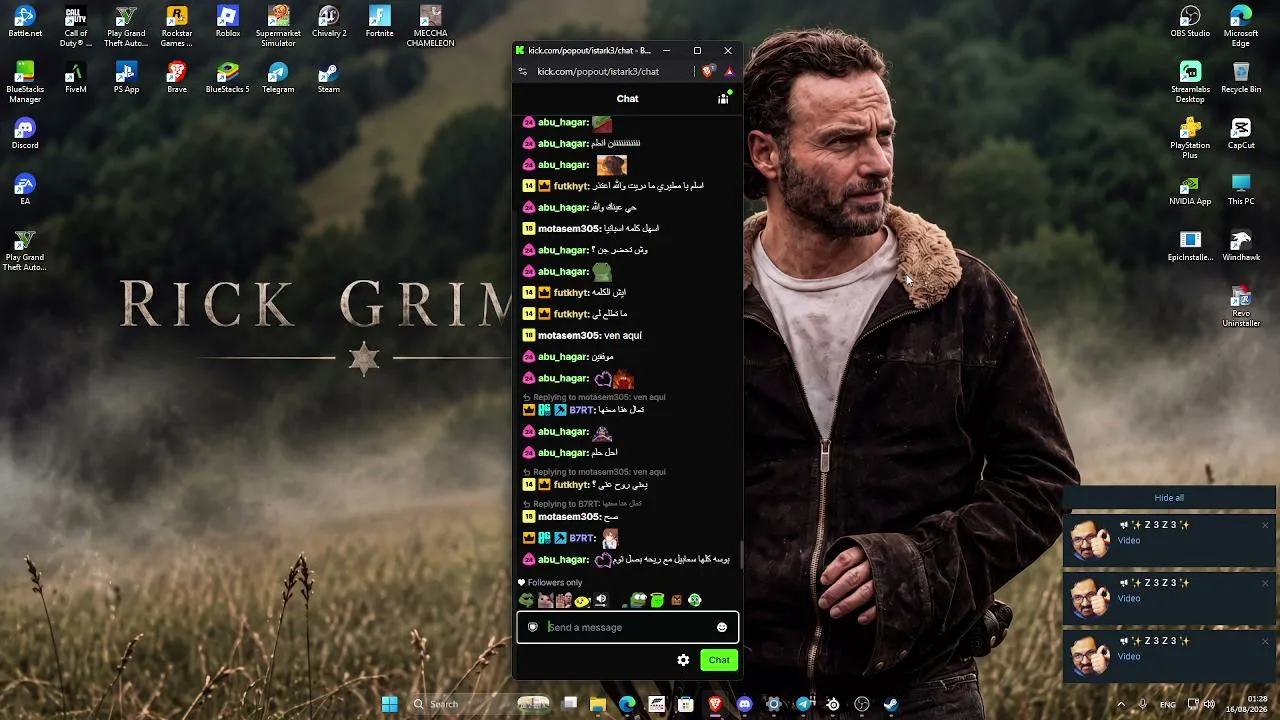The height and width of the screenshot is (720, 1280).
Task: Insert the speaker volume emote
Action: (x=601, y=600)
